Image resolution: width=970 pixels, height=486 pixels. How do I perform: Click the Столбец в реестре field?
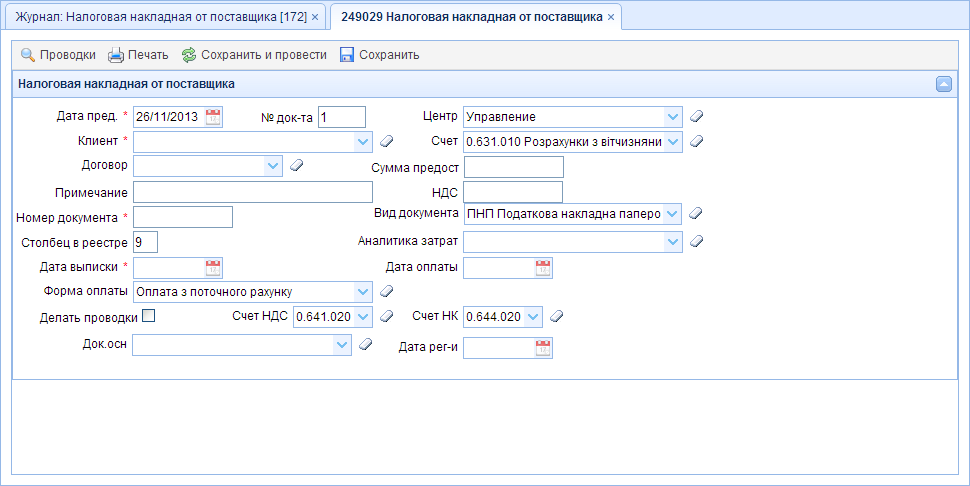point(145,242)
